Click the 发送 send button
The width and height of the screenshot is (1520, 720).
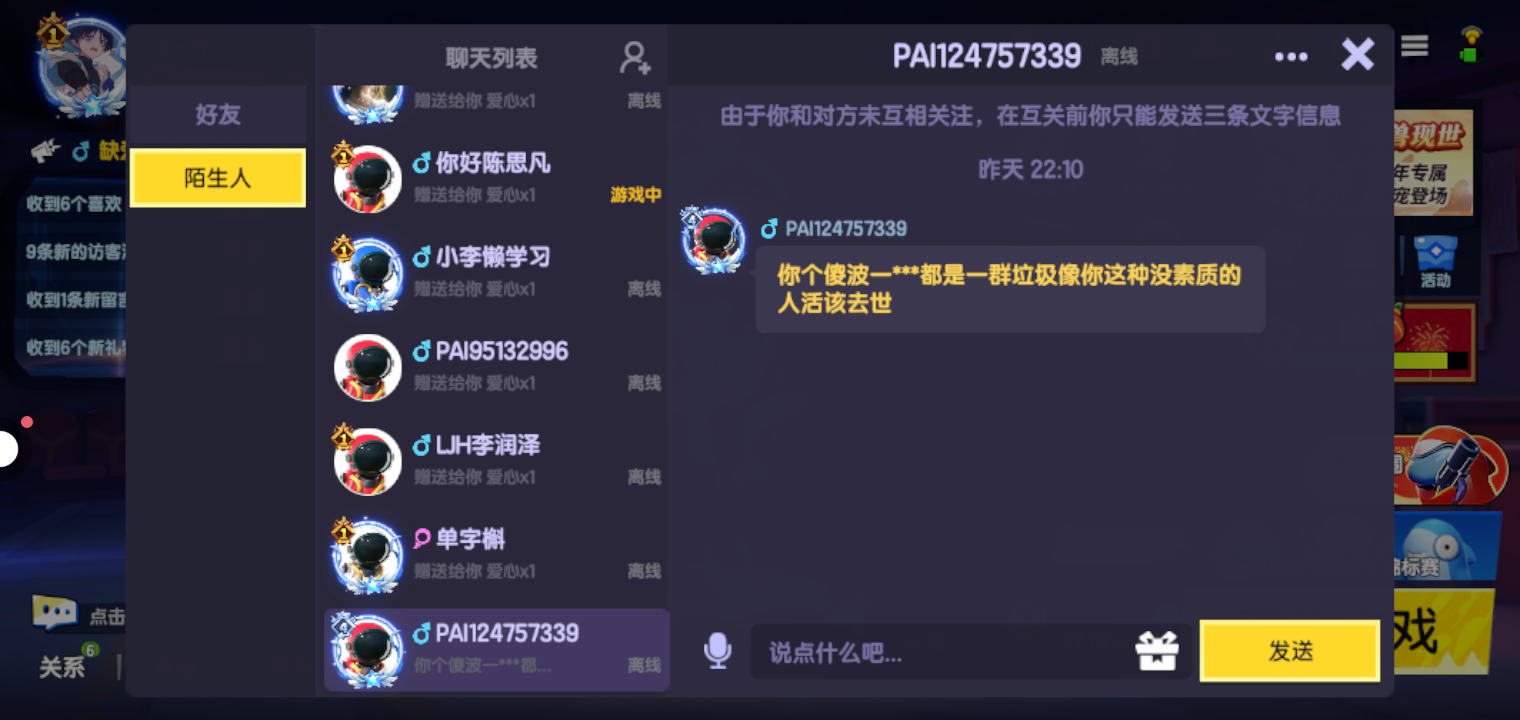point(1290,651)
